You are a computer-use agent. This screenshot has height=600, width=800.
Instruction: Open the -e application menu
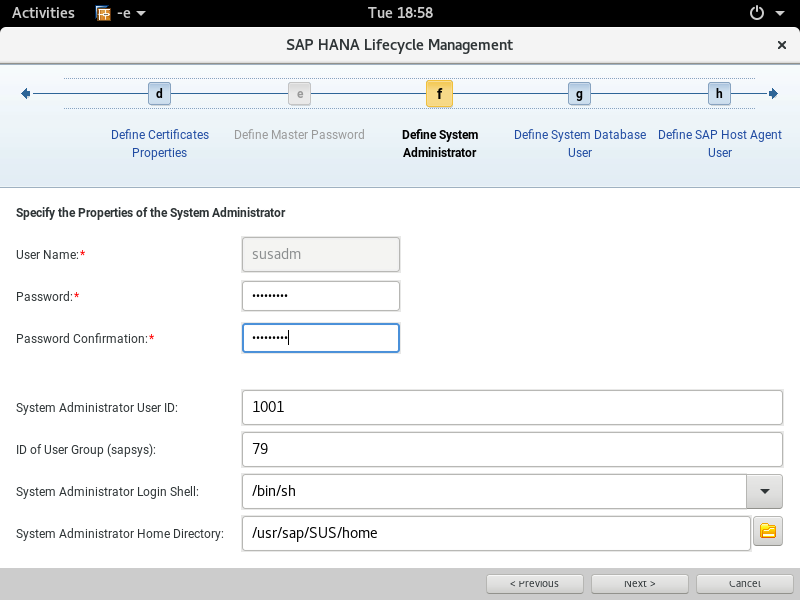pos(121,13)
